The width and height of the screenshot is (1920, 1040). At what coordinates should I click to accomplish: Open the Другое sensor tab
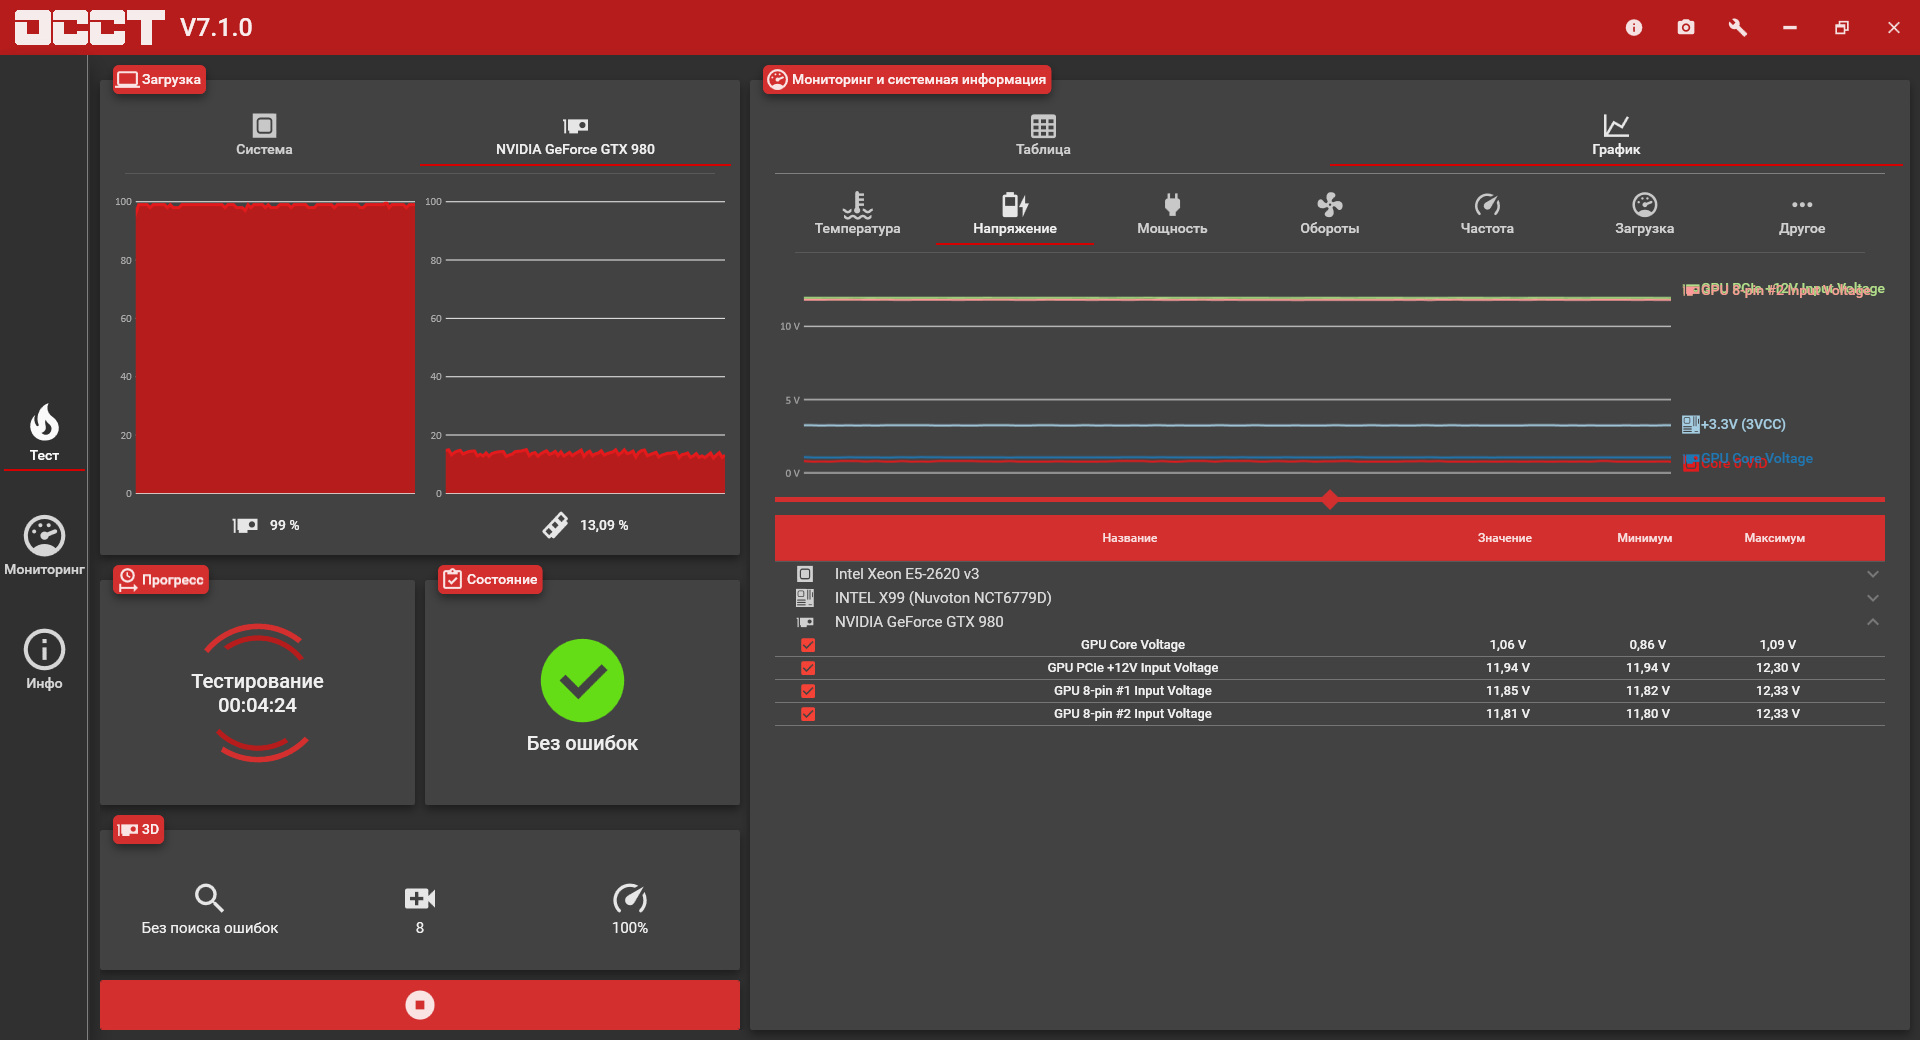pos(1802,214)
